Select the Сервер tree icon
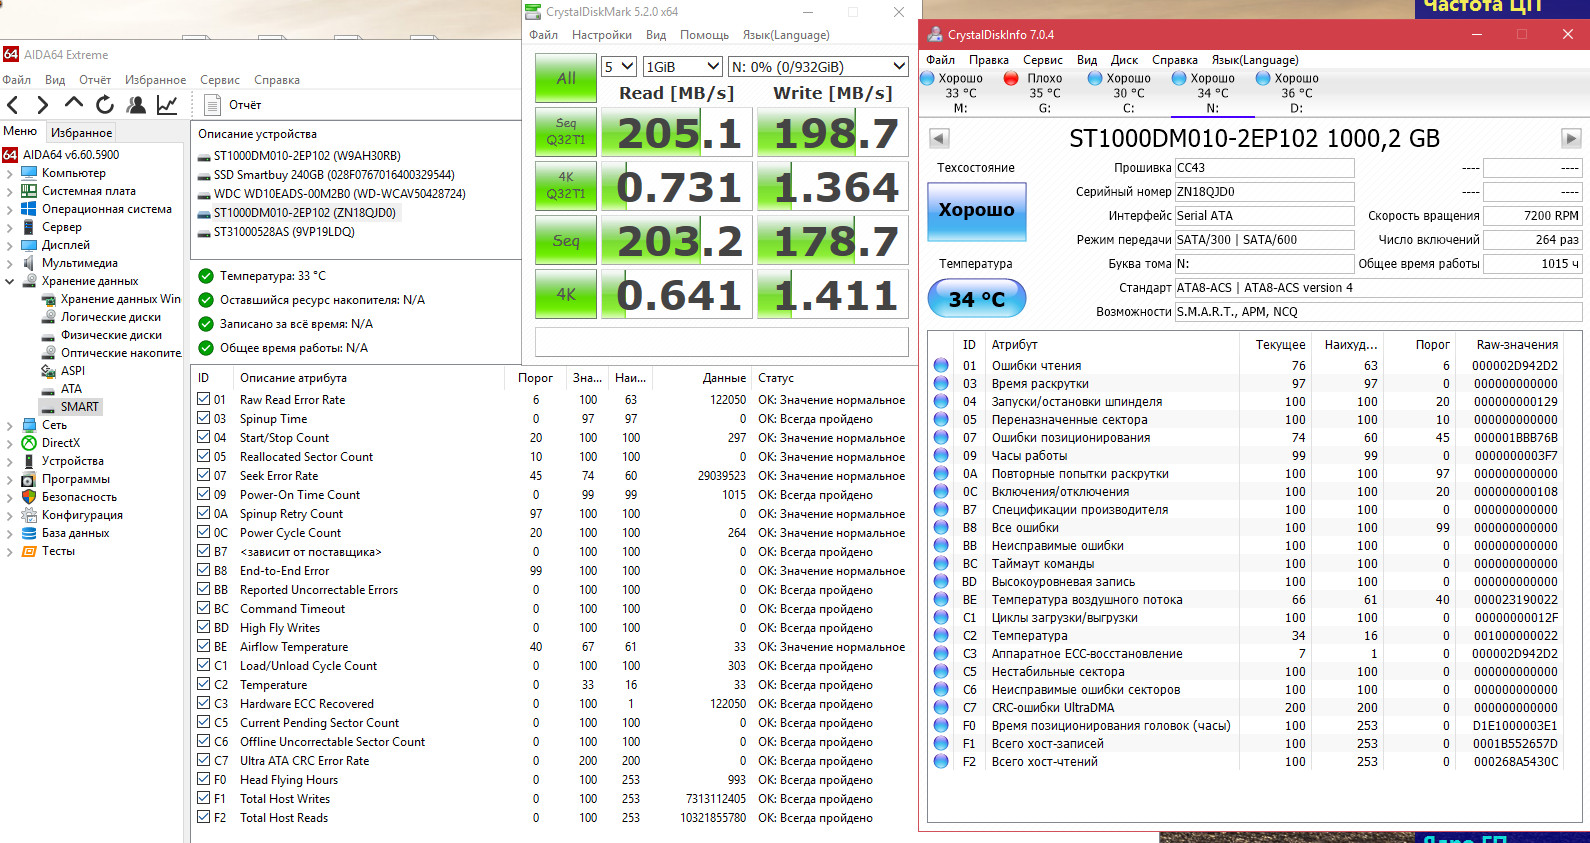This screenshot has height=843, width=1590. pyautogui.click(x=29, y=227)
